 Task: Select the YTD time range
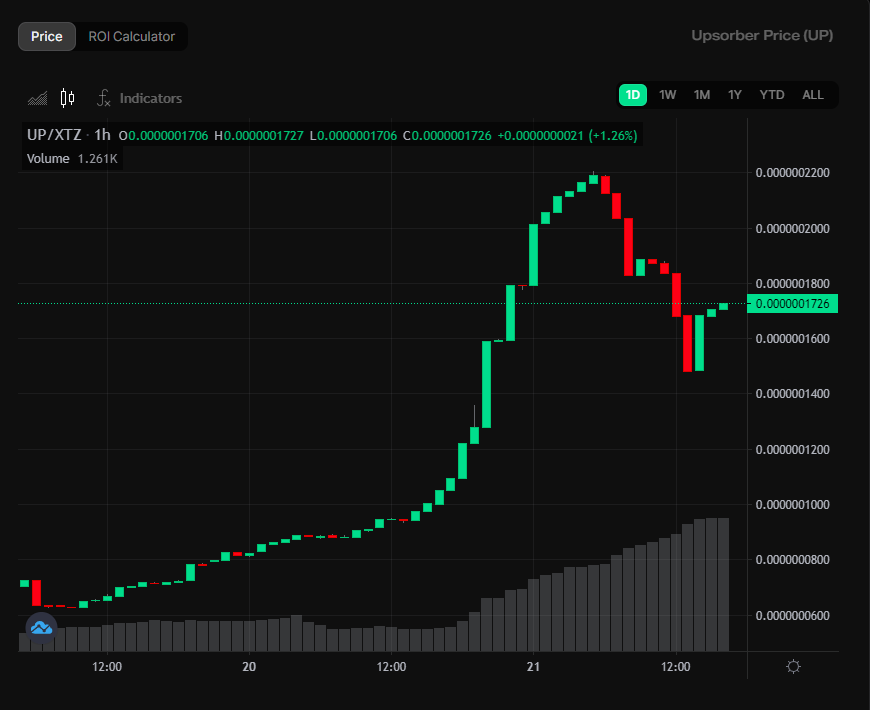pos(772,95)
